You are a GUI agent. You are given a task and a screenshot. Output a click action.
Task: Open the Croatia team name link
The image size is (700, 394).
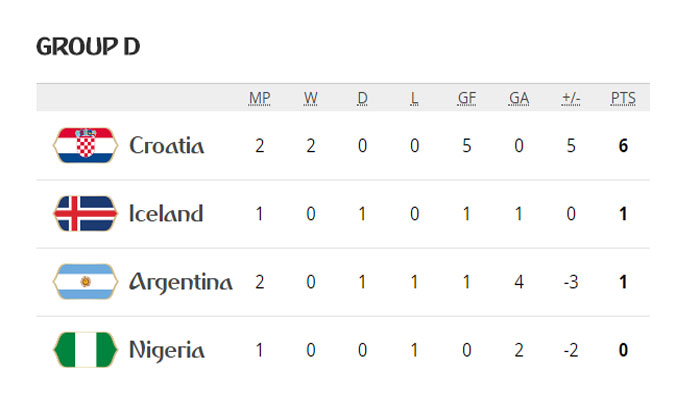point(167,145)
